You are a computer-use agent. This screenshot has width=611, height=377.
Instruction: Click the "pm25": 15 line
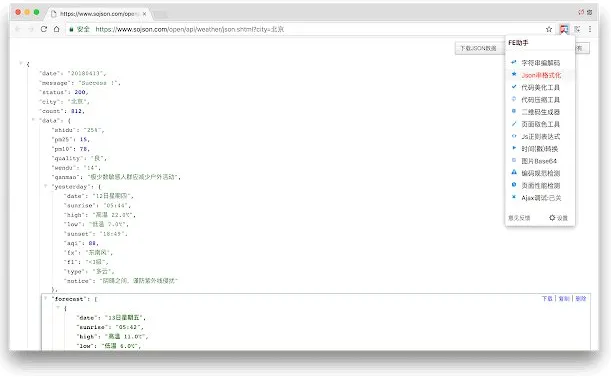(x=71, y=140)
